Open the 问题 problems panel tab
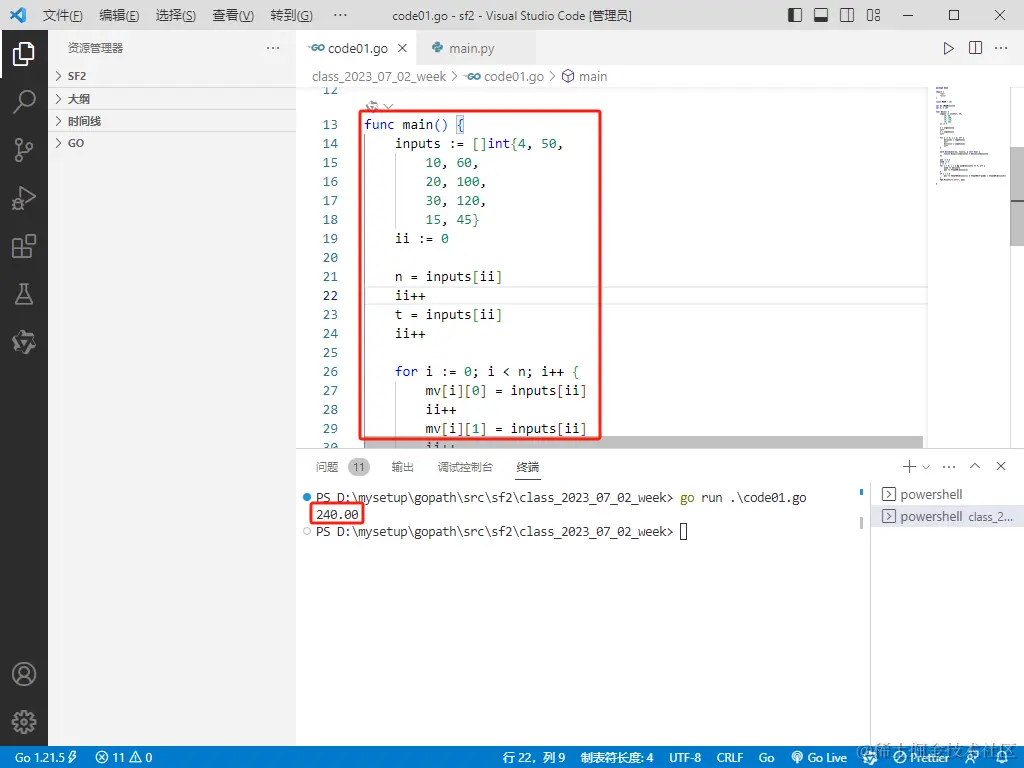The width and height of the screenshot is (1024, 768). click(327, 467)
